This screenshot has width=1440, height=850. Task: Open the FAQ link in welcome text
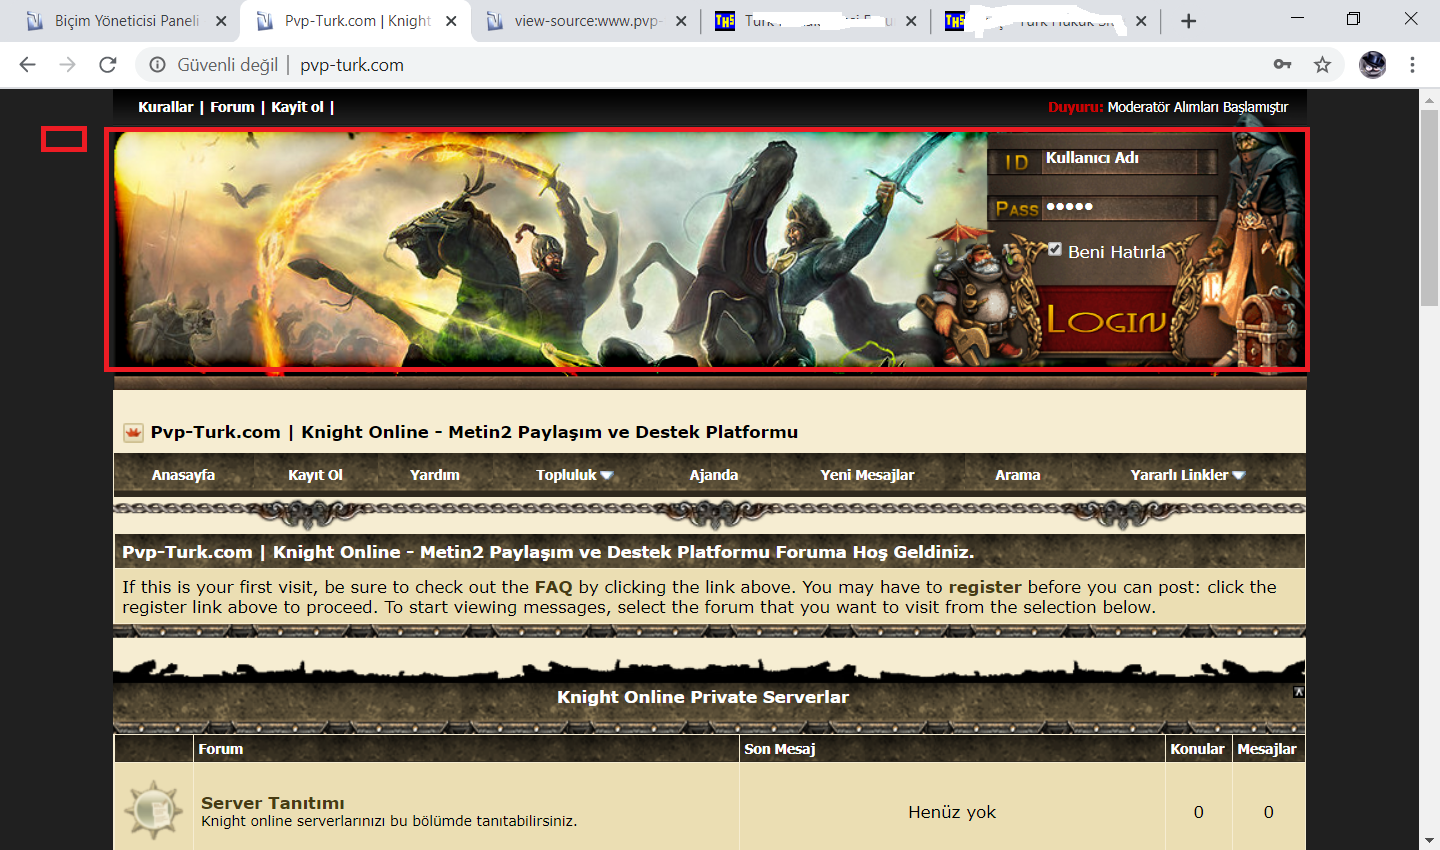point(553,587)
